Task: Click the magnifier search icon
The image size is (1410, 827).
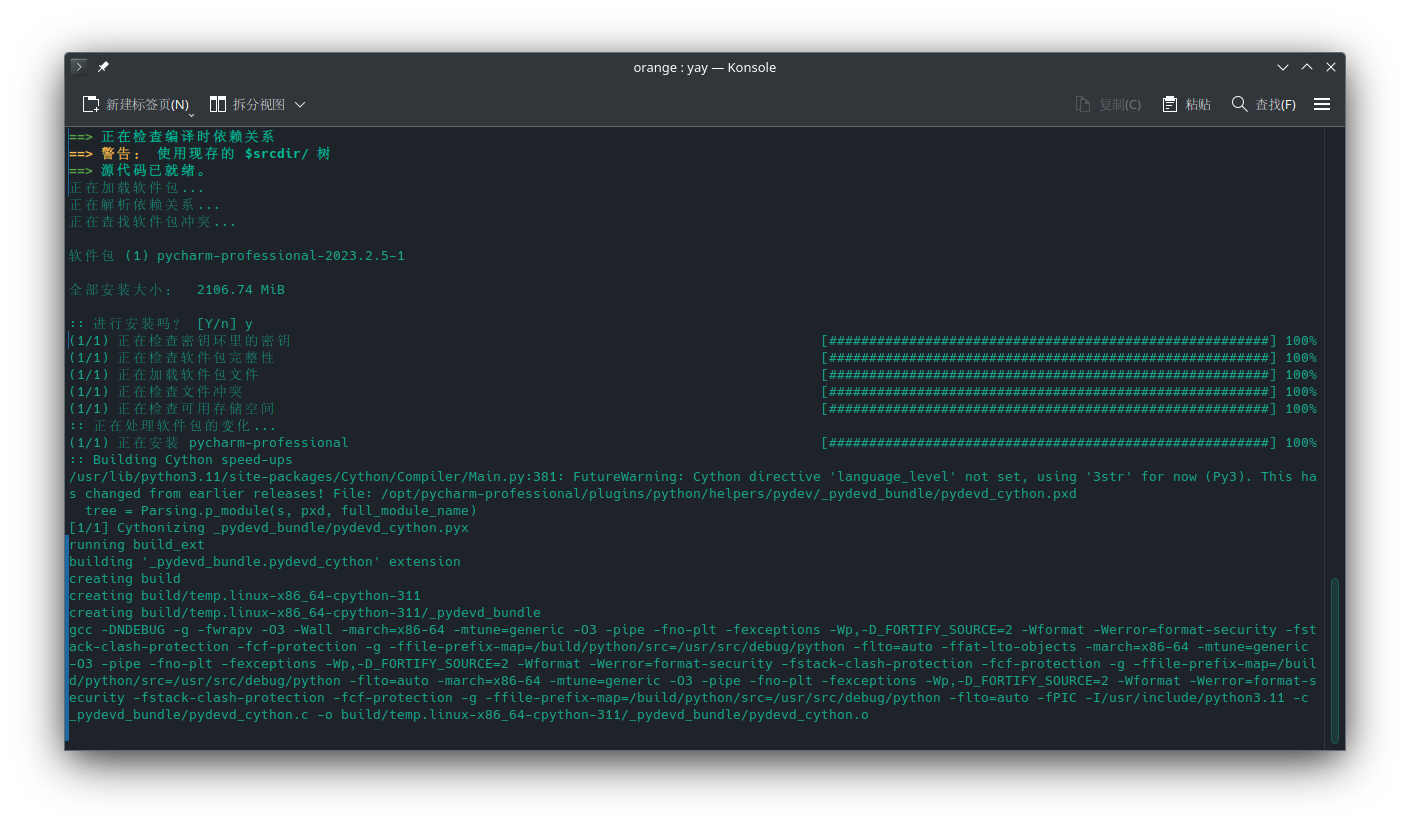Action: (x=1240, y=104)
